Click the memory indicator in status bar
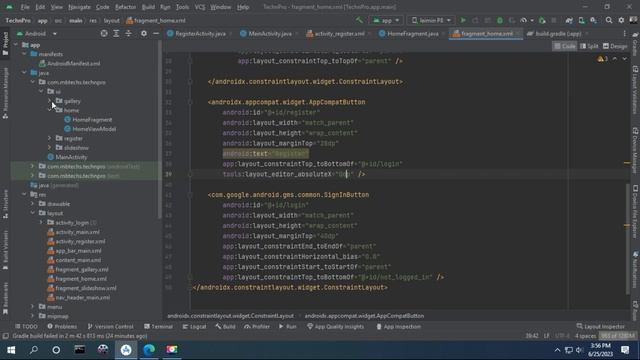This screenshot has height=360, width=640. [x=618, y=336]
